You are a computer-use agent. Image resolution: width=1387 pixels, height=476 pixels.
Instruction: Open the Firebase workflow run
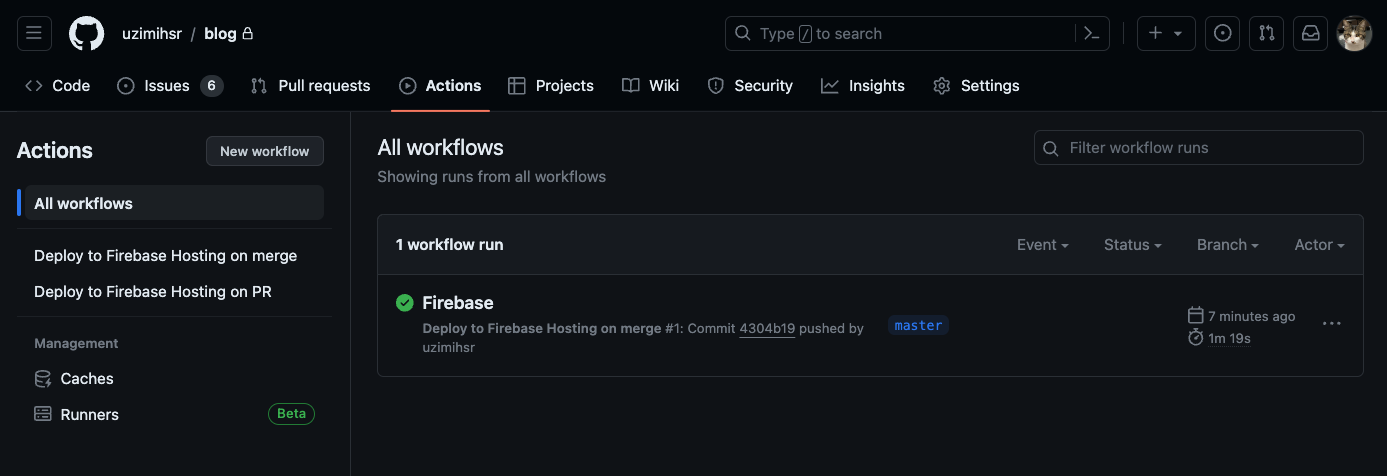458,303
